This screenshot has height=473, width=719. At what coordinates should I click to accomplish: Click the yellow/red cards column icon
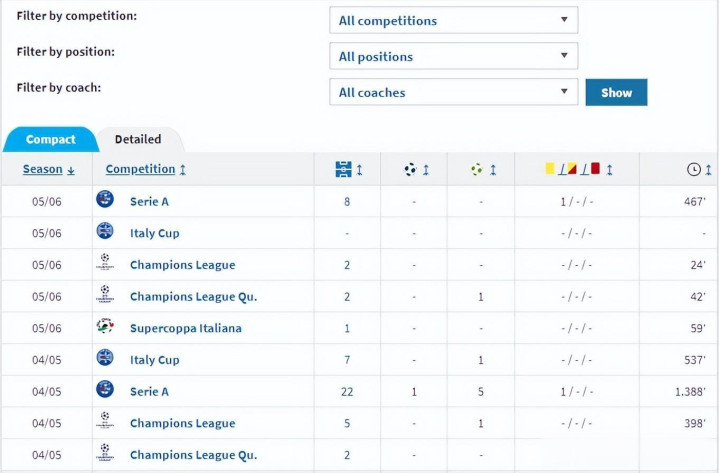(572, 170)
